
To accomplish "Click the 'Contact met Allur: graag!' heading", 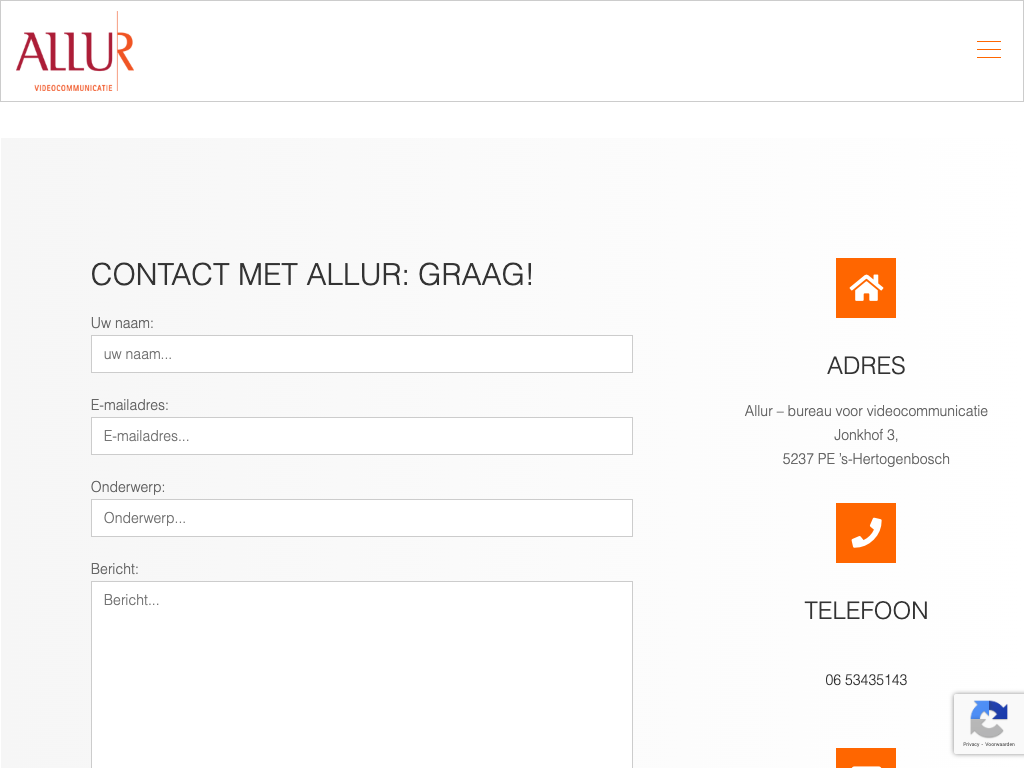I will coord(312,274).
